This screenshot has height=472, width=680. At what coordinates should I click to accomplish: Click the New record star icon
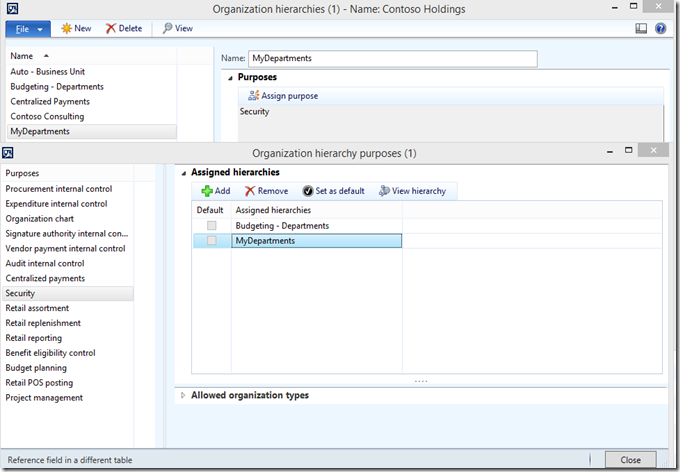66,28
